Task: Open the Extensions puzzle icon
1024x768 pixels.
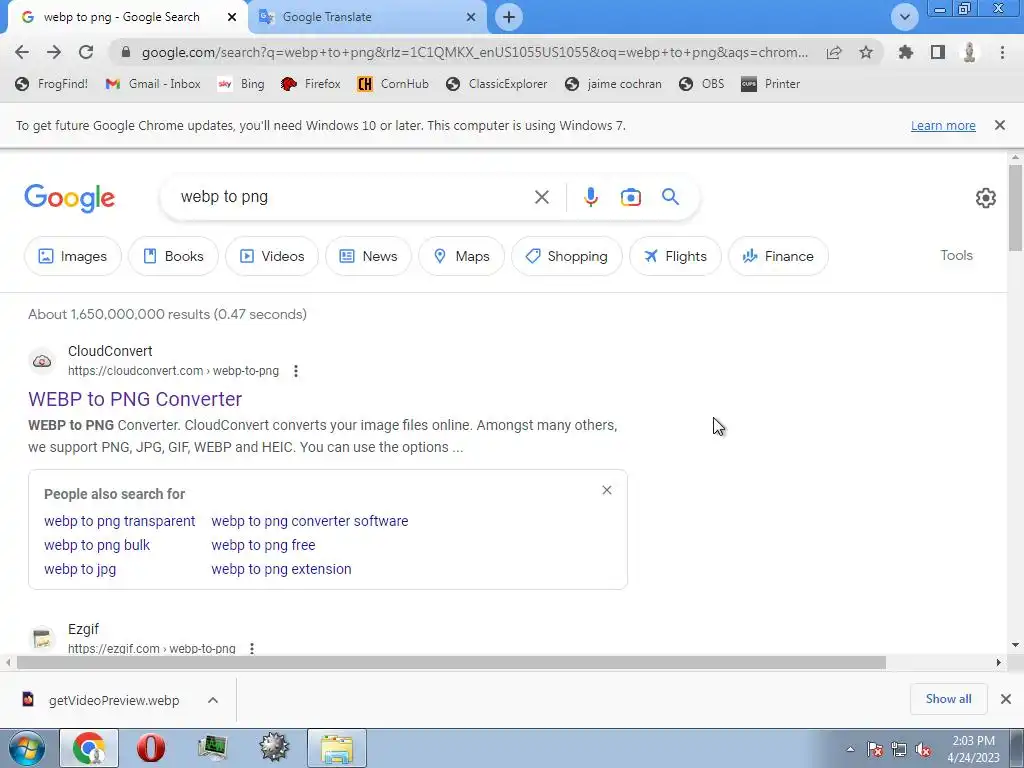Action: click(x=905, y=52)
